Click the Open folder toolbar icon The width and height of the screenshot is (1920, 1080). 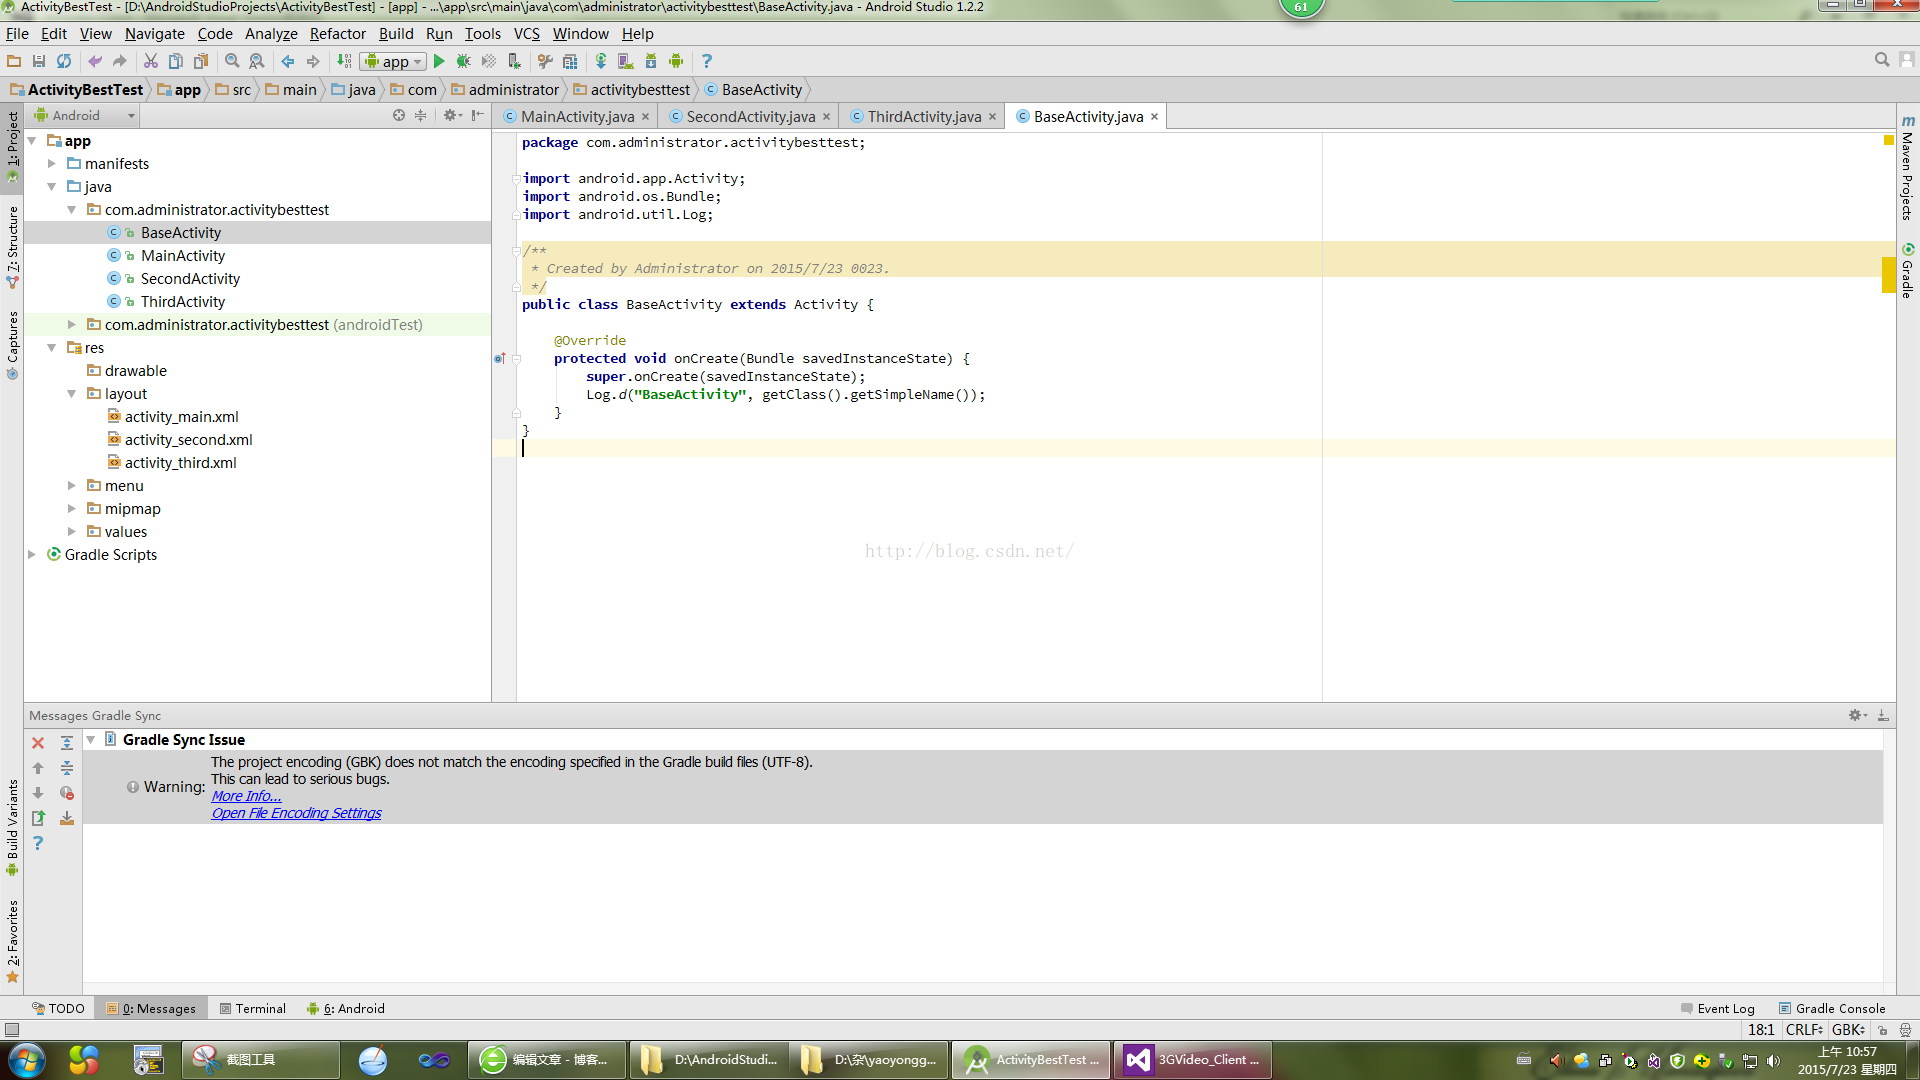(x=14, y=61)
